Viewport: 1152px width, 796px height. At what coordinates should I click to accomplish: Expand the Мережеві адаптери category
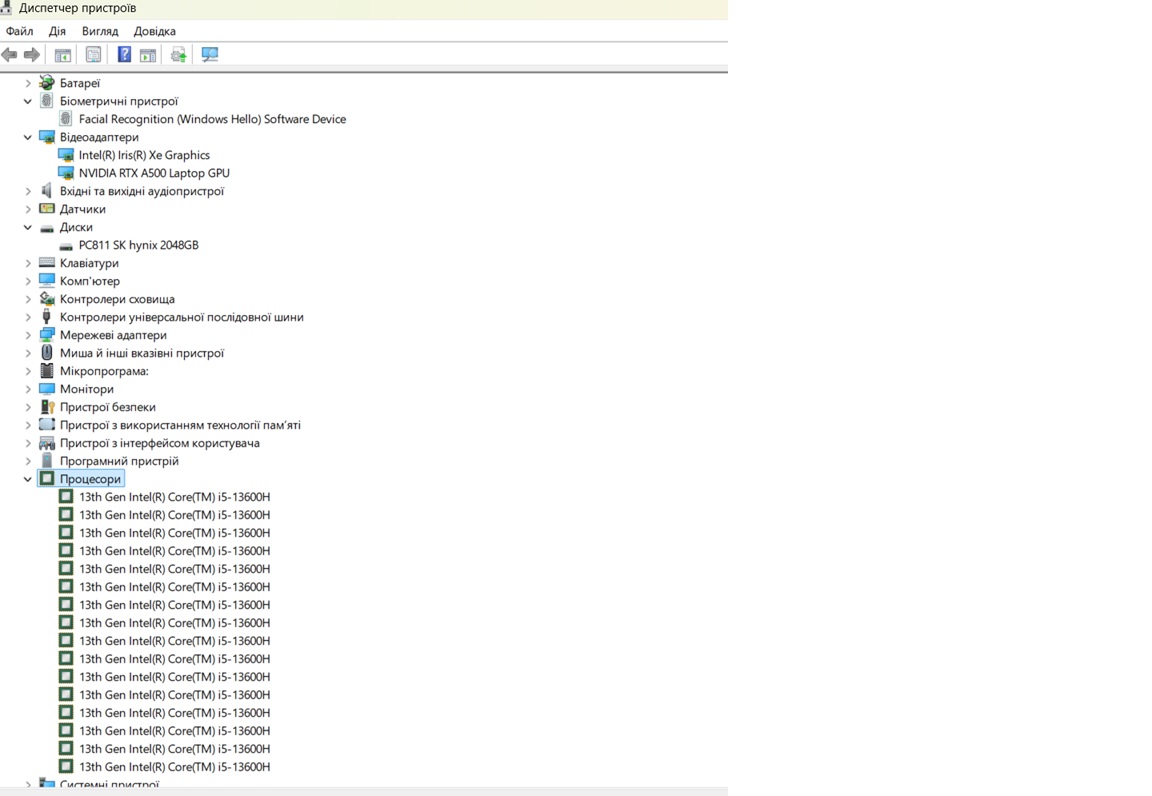tap(28, 335)
